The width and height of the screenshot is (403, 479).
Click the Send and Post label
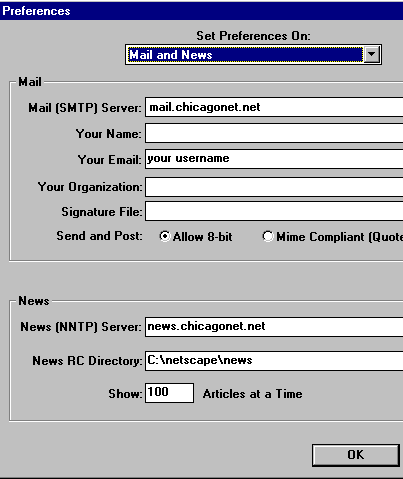click(99, 236)
